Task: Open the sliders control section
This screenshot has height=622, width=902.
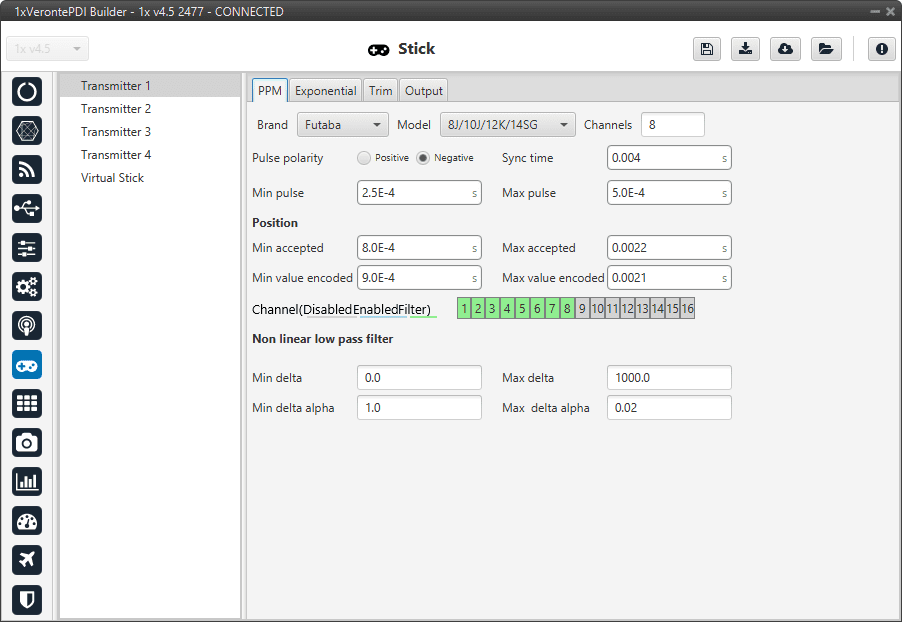Action: pyautogui.click(x=27, y=247)
